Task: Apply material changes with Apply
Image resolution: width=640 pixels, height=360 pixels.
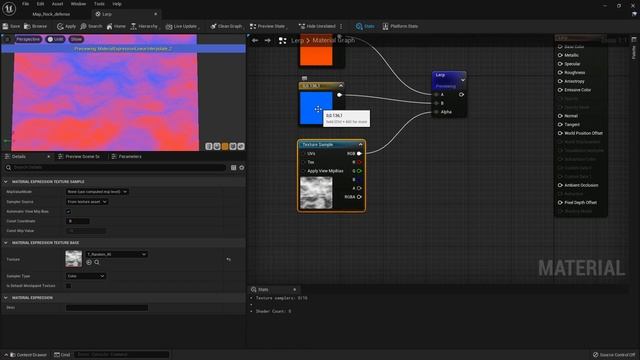Action: pyautogui.click(x=67, y=26)
